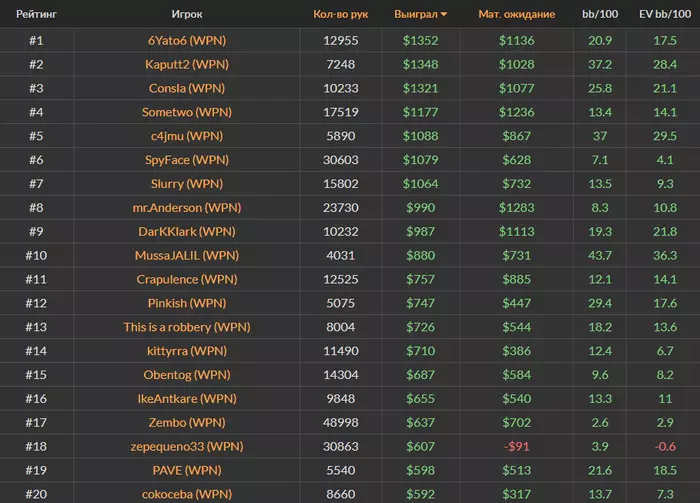The height and width of the screenshot is (503, 700).
Task: Click the Игрок column header
Action: (x=187, y=15)
